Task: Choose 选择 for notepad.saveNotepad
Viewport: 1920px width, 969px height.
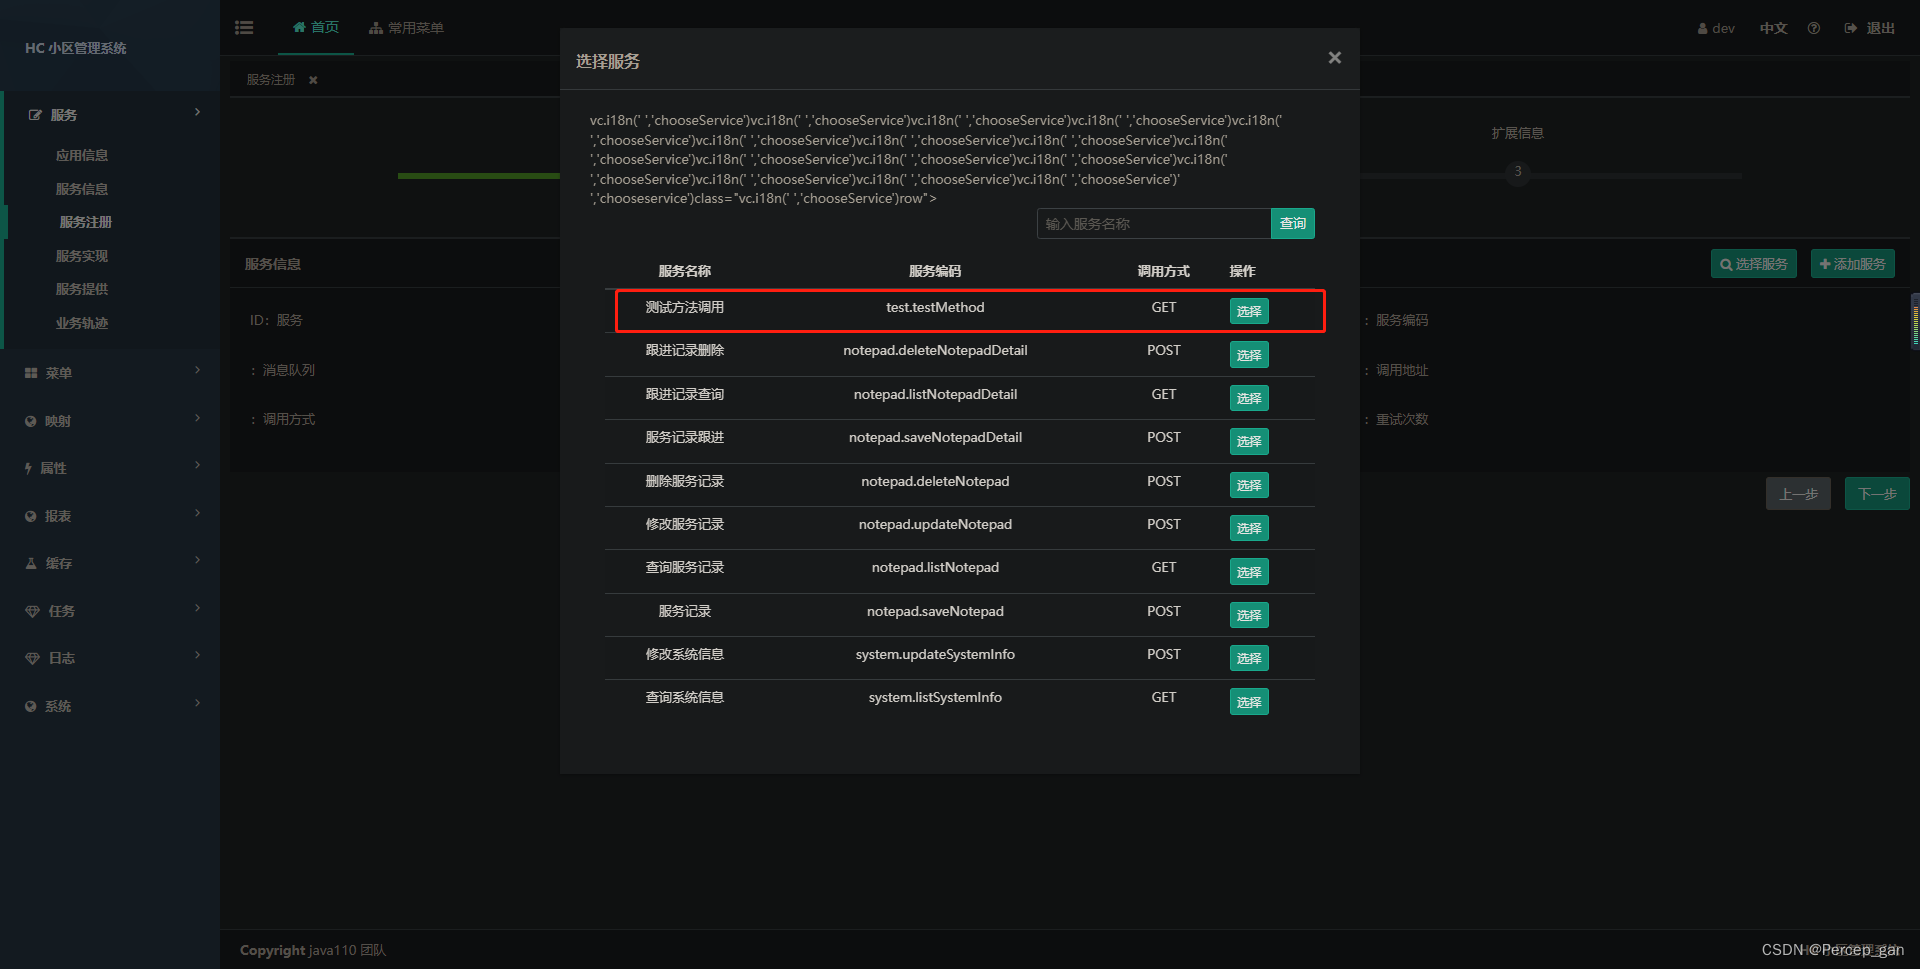Action: (1249, 615)
